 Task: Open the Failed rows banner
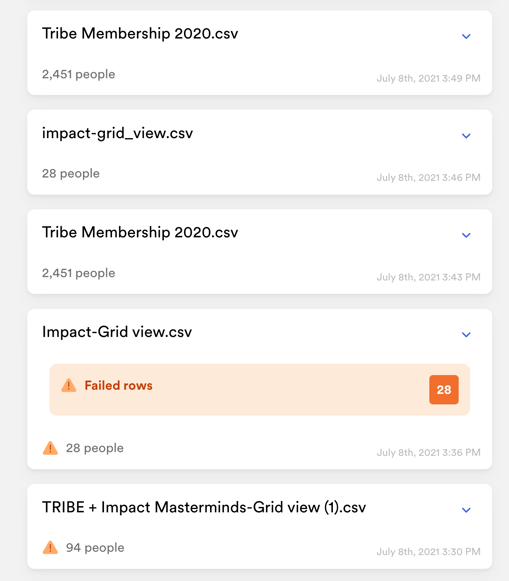point(260,389)
